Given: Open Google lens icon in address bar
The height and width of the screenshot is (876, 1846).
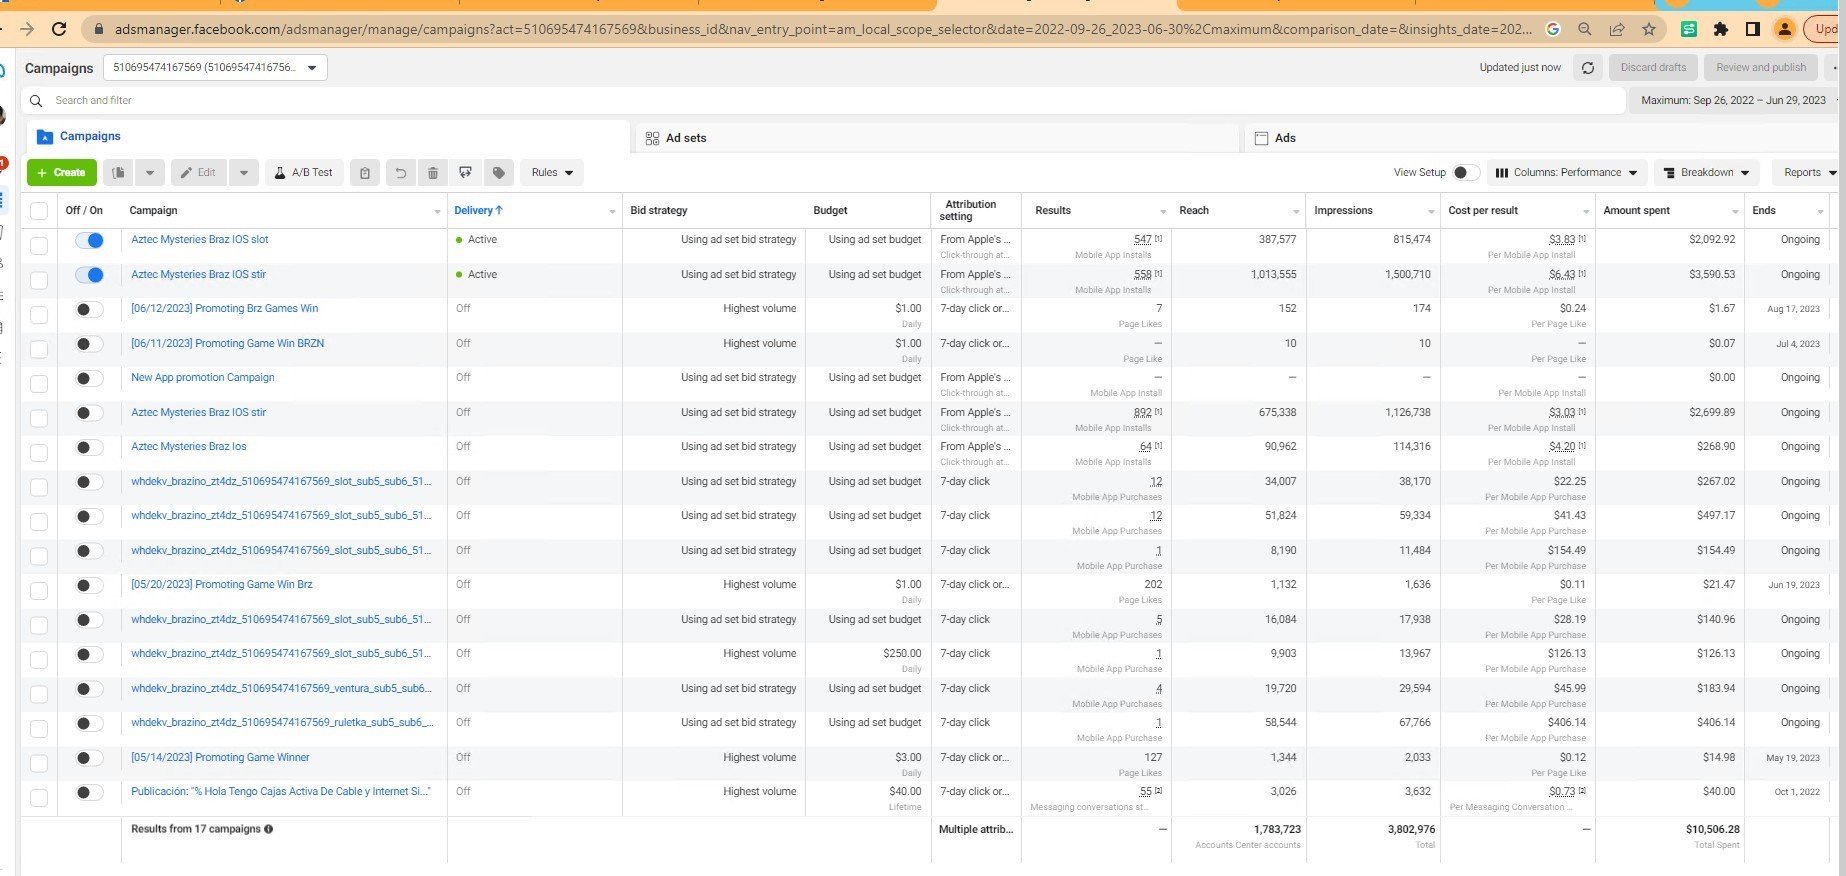Looking at the screenshot, I should click(x=1553, y=29).
